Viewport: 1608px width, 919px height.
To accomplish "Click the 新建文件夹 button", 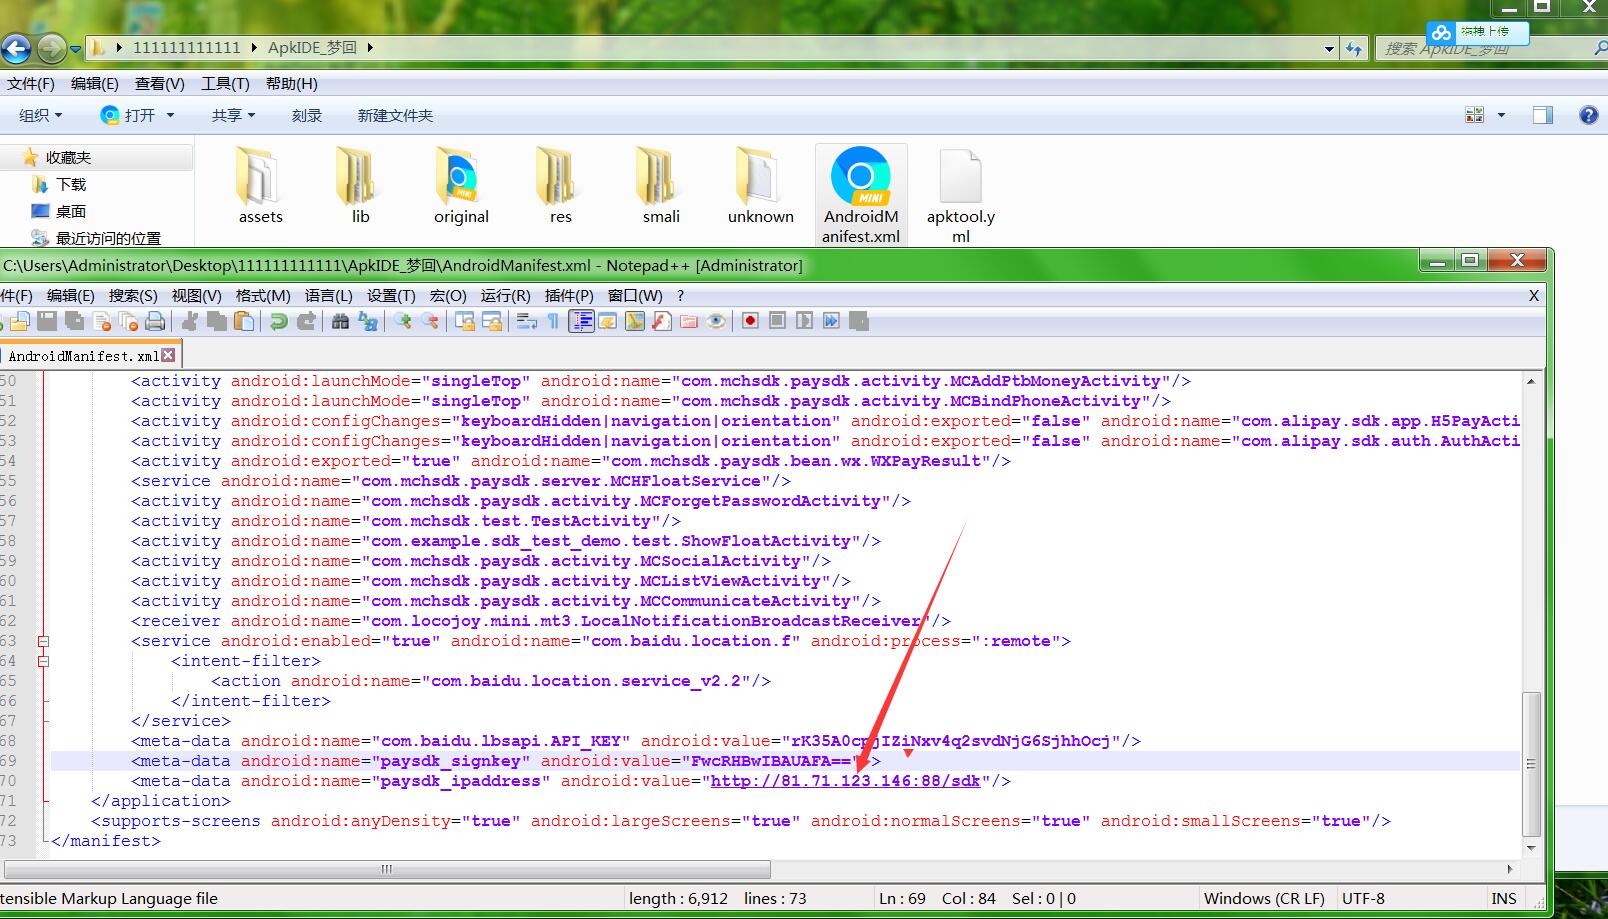I will pyautogui.click(x=395, y=116).
